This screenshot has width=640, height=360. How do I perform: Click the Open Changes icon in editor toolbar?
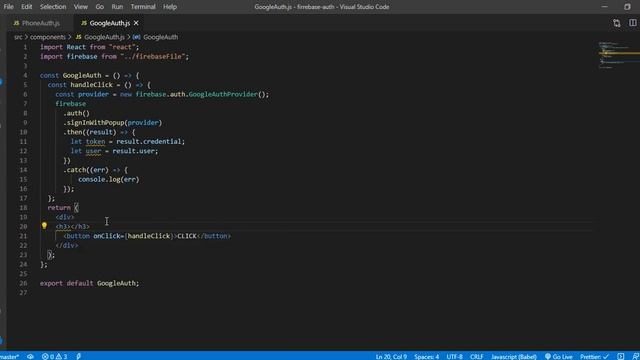(x=617, y=23)
